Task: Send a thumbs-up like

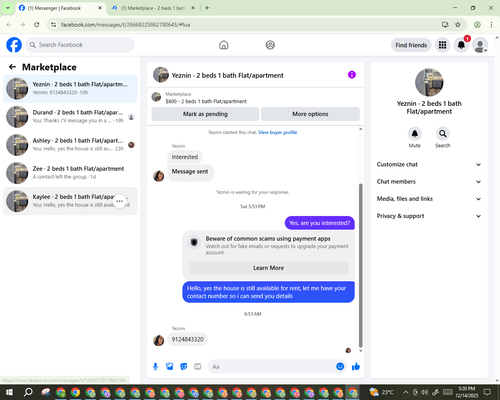Action: click(356, 367)
